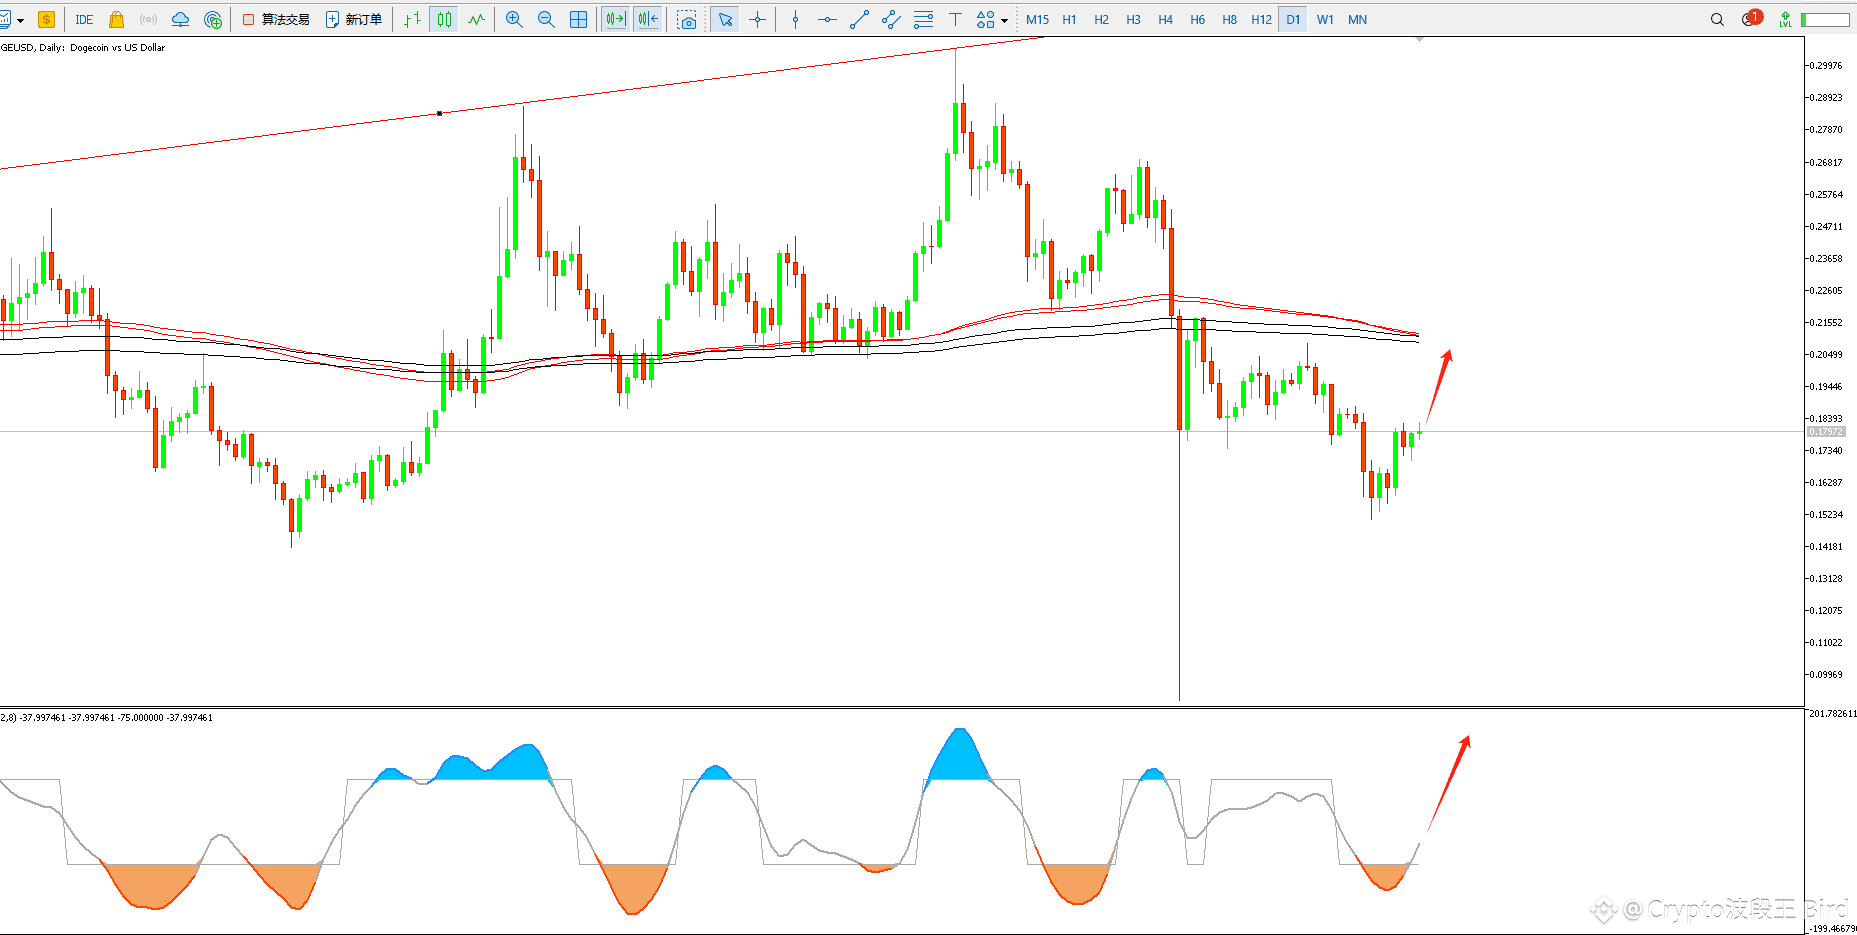Select the D1 daily timeframe
Screen dimensions: 1857x935
pyautogui.click(x=1293, y=19)
